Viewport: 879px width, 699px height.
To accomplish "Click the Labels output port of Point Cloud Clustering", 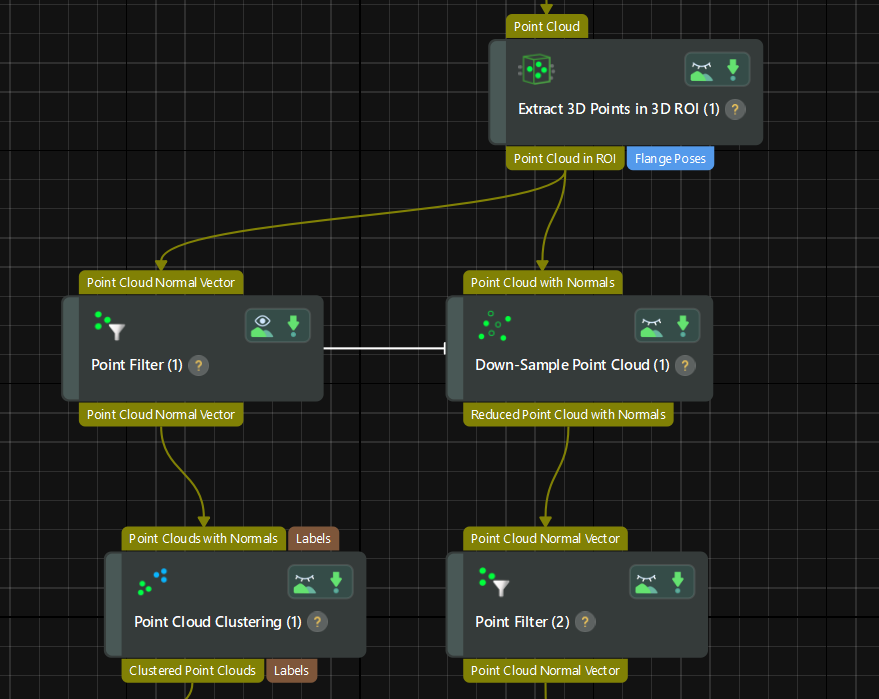I will coord(291,670).
